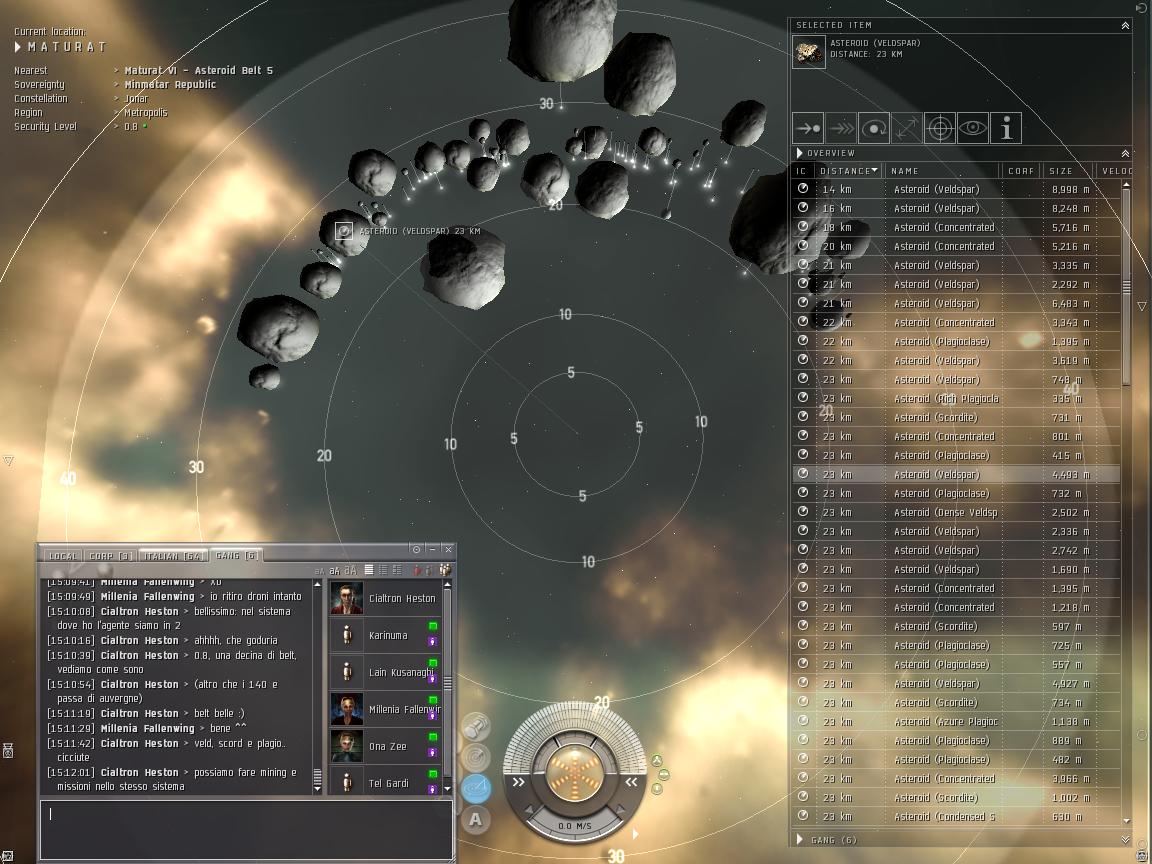
Task: Sort overview by the Size column header
Action: tap(1068, 170)
